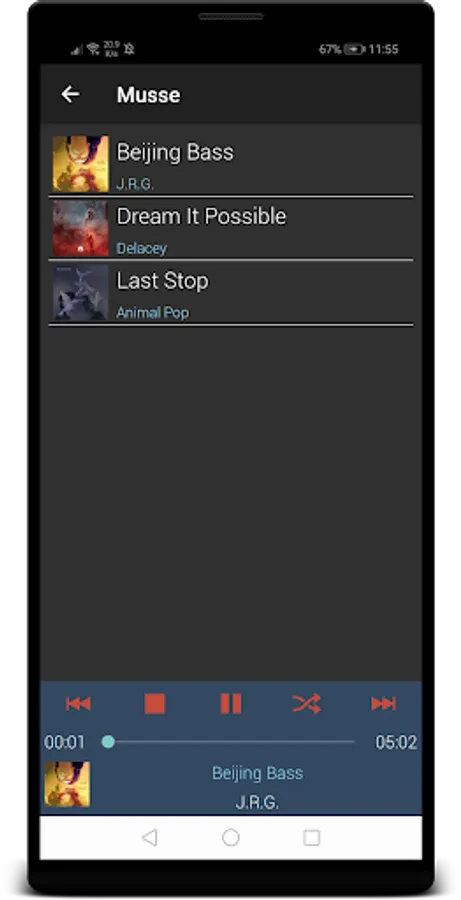Viewport: 461px width, 900px height.
Task: Click the seek slider handle
Action: [108, 742]
